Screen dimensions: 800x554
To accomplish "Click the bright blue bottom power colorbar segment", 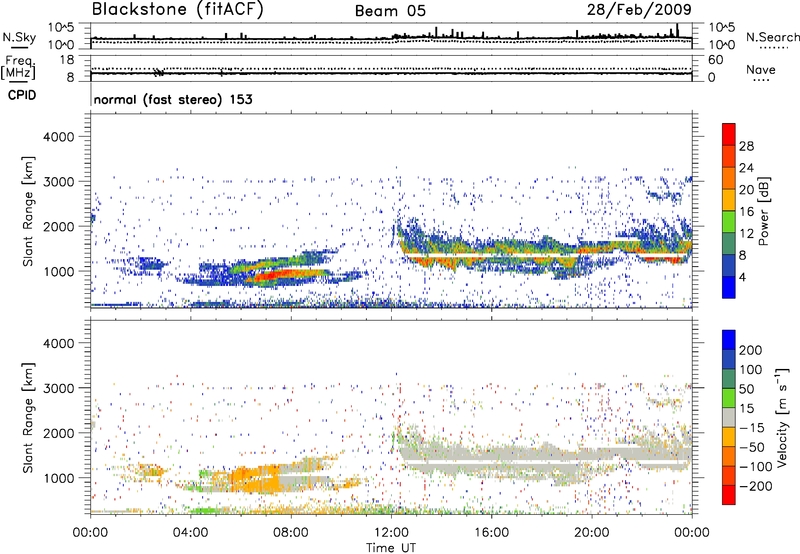I will (729, 287).
